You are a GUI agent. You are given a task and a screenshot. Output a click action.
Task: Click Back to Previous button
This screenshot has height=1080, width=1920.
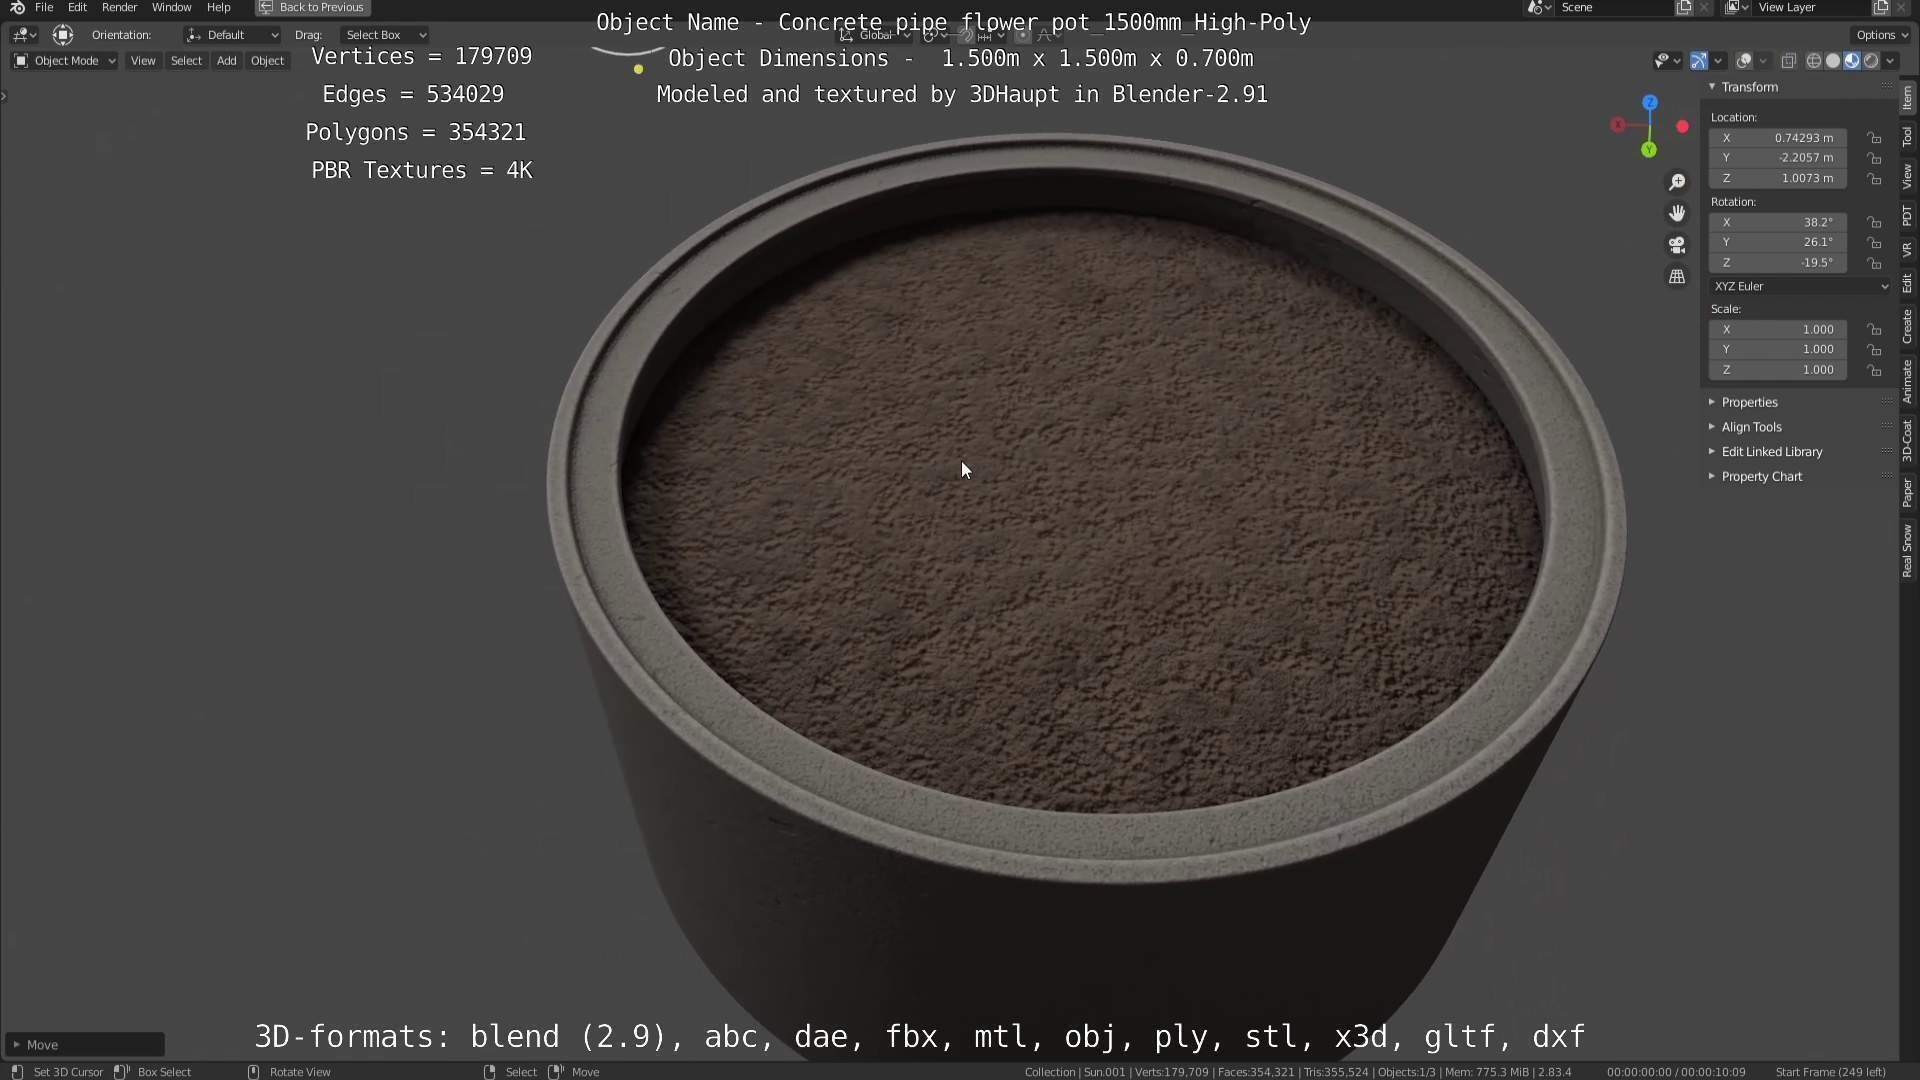(313, 7)
